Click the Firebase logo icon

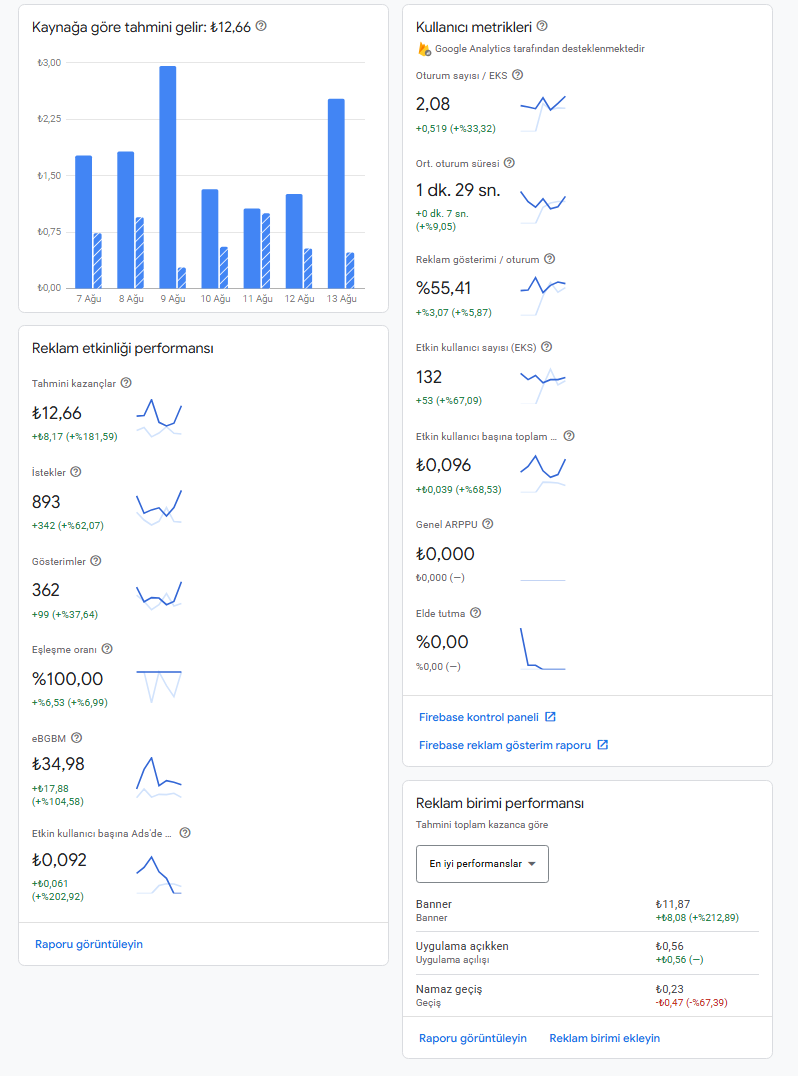pyautogui.click(x=424, y=49)
